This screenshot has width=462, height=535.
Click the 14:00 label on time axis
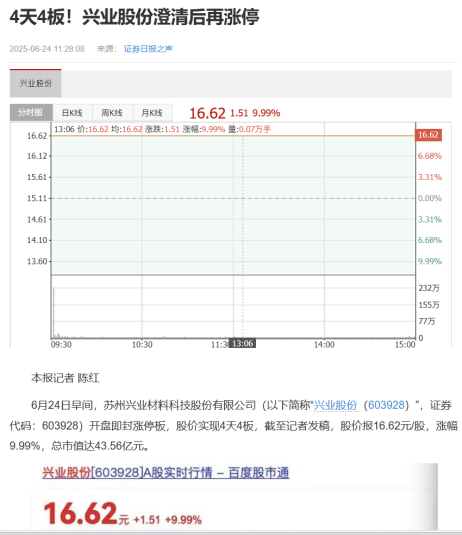point(324,345)
